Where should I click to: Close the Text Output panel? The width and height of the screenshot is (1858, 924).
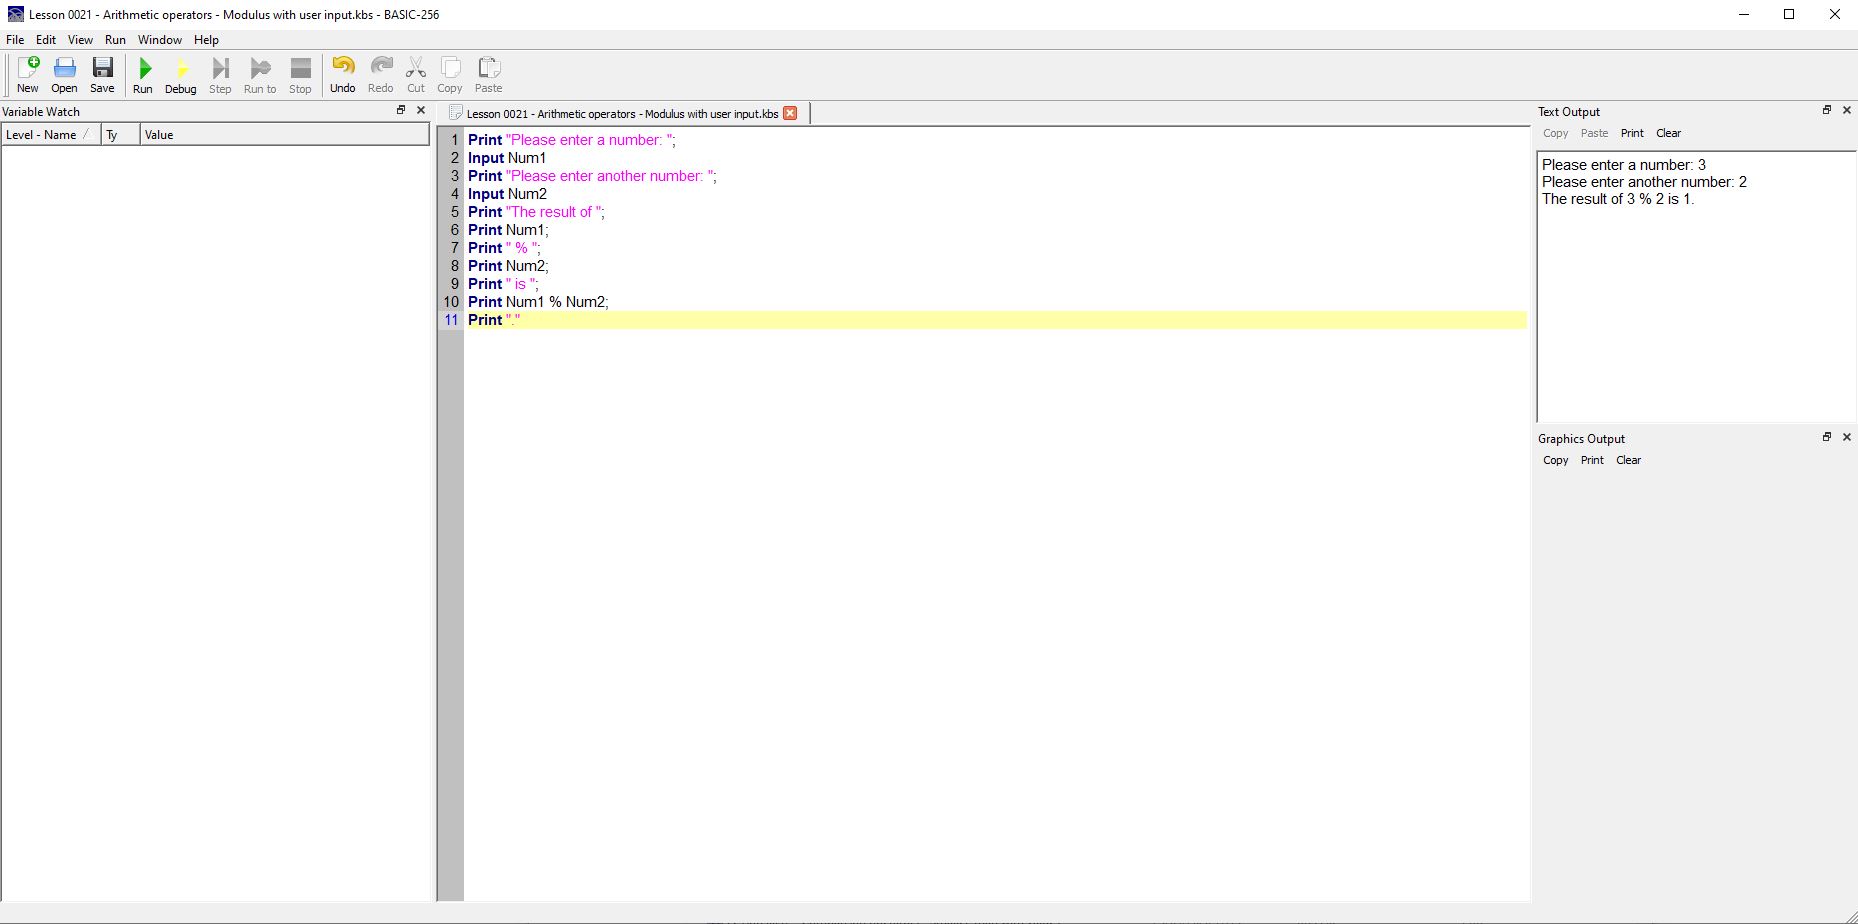click(x=1846, y=110)
